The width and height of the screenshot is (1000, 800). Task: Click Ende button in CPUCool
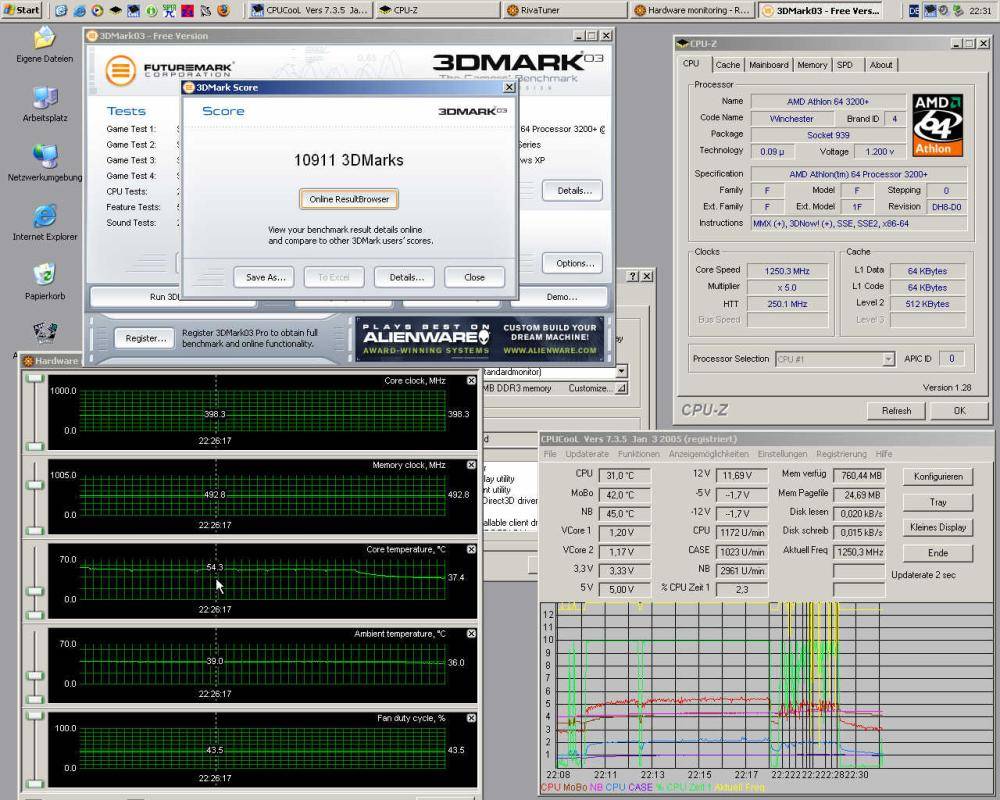click(x=938, y=552)
